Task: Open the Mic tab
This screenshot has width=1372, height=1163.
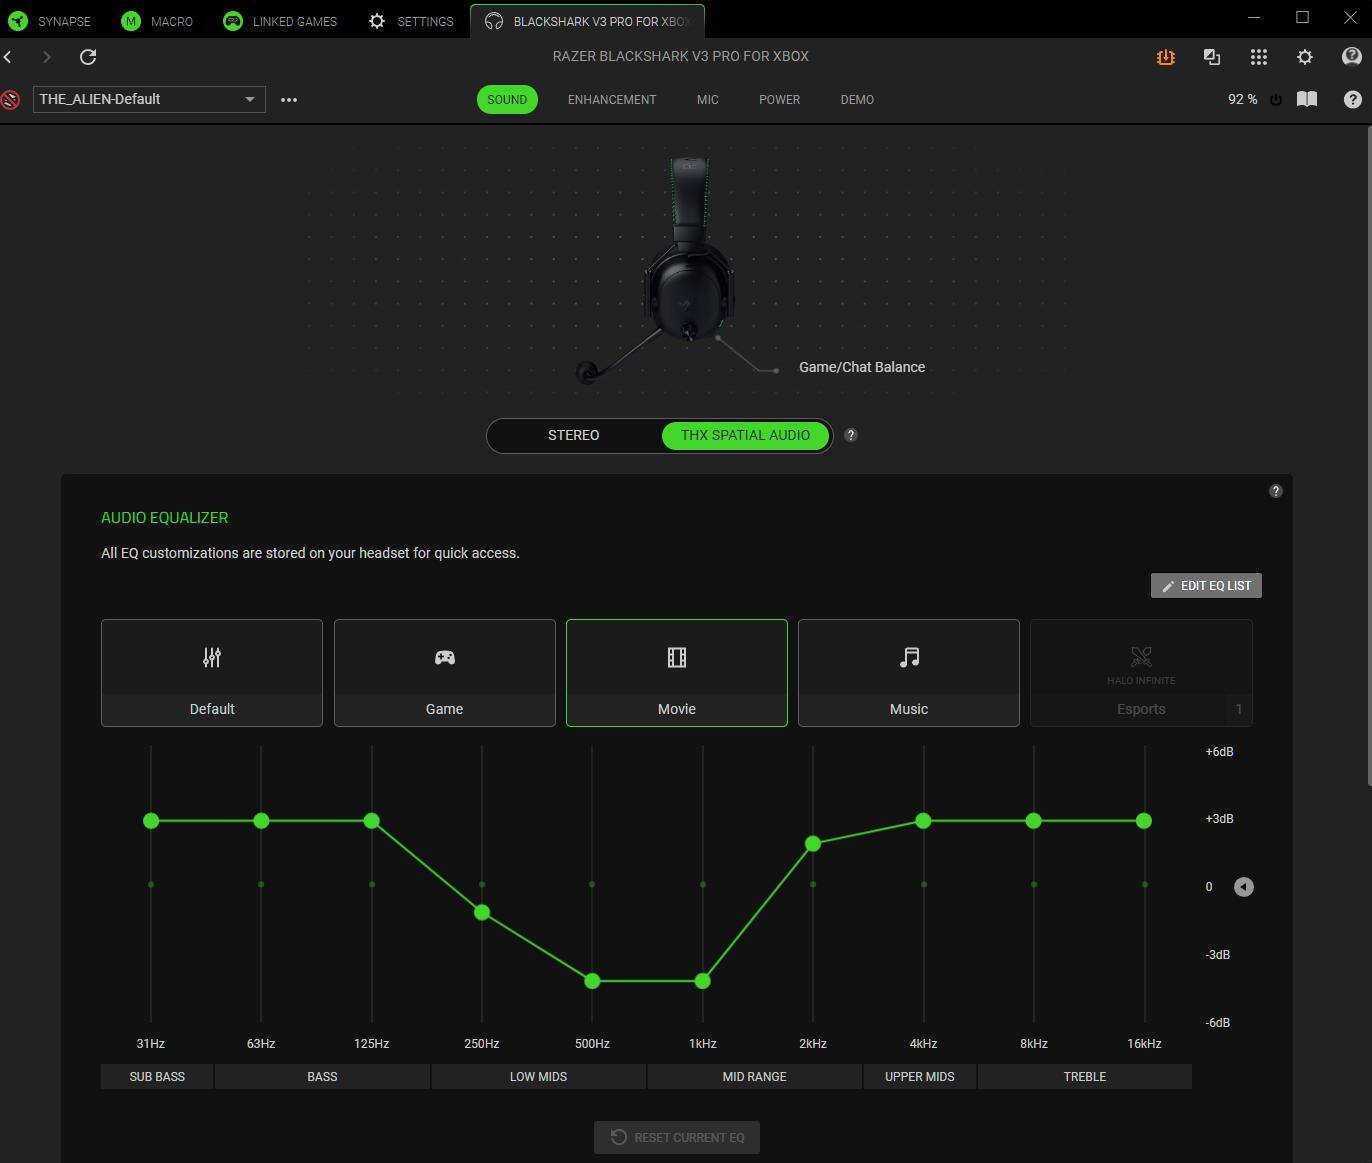Action: pyautogui.click(x=707, y=100)
